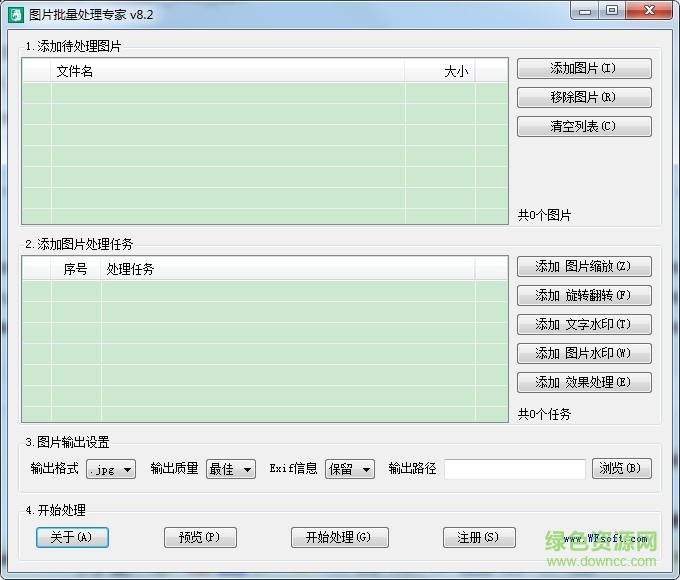Open the Exif信息 保留 dropdown
680x580 pixels.
350,469
